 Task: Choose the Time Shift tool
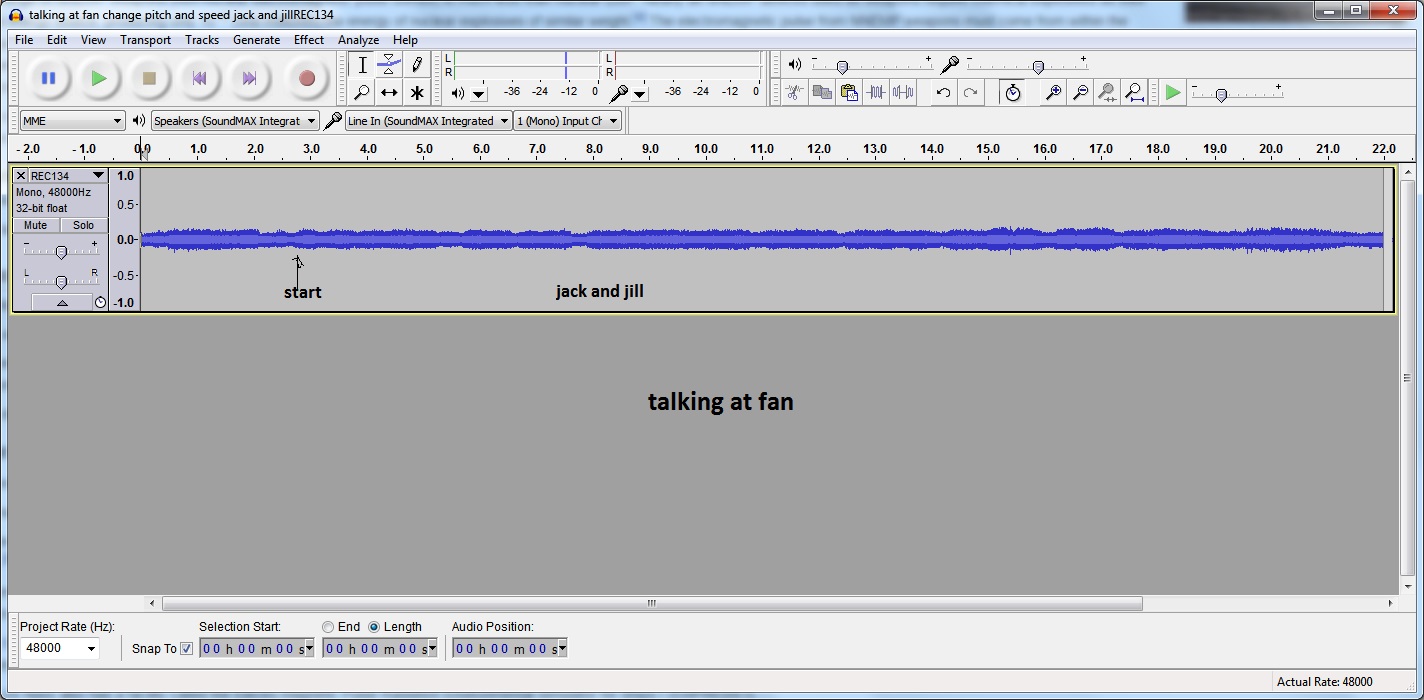click(389, 93)
